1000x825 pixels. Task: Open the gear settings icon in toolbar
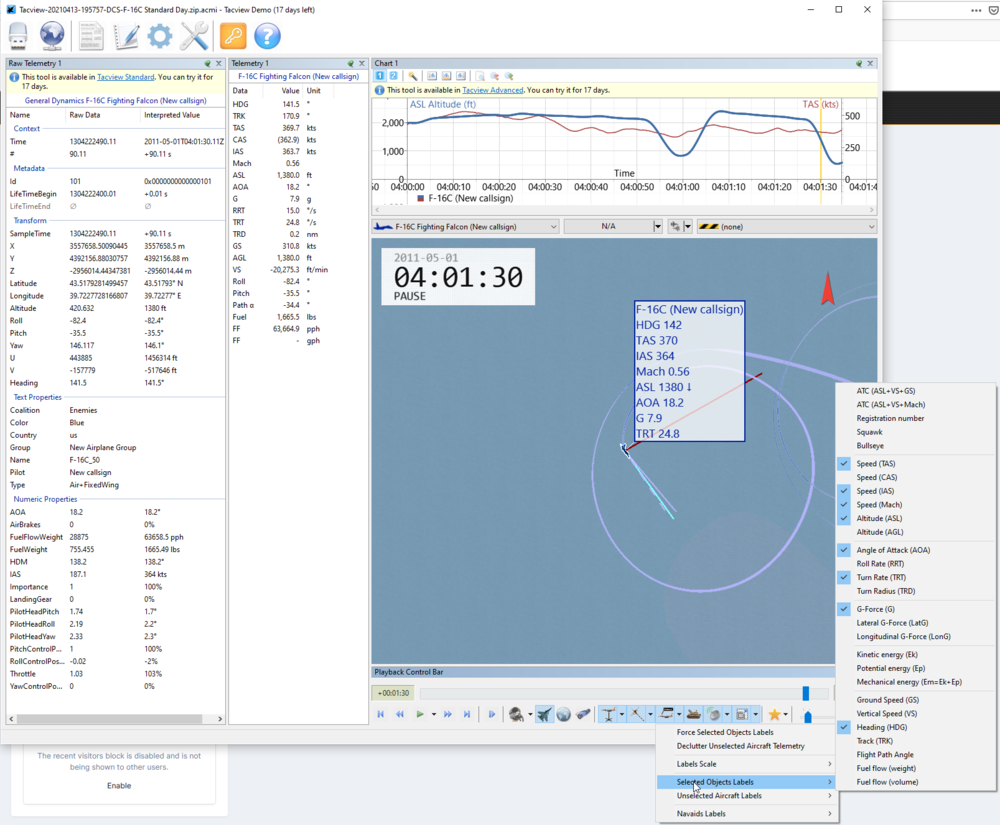point(160,36)
